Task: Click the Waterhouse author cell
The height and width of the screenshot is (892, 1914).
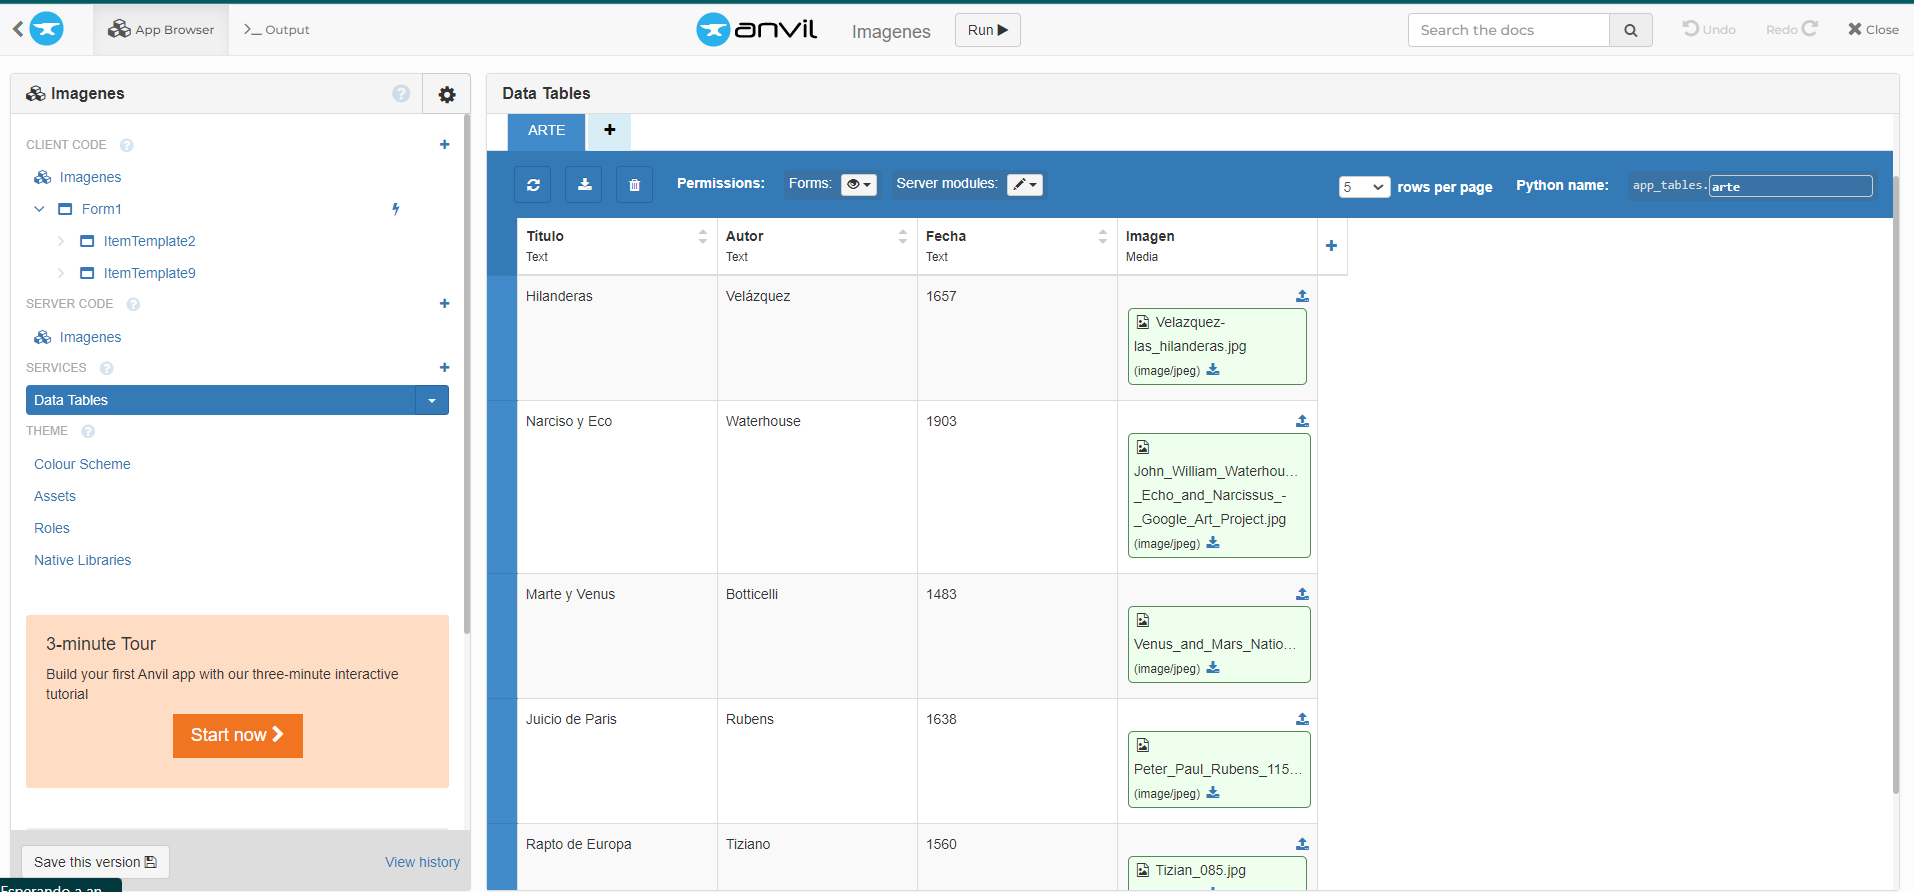Action: pos(817,487)
